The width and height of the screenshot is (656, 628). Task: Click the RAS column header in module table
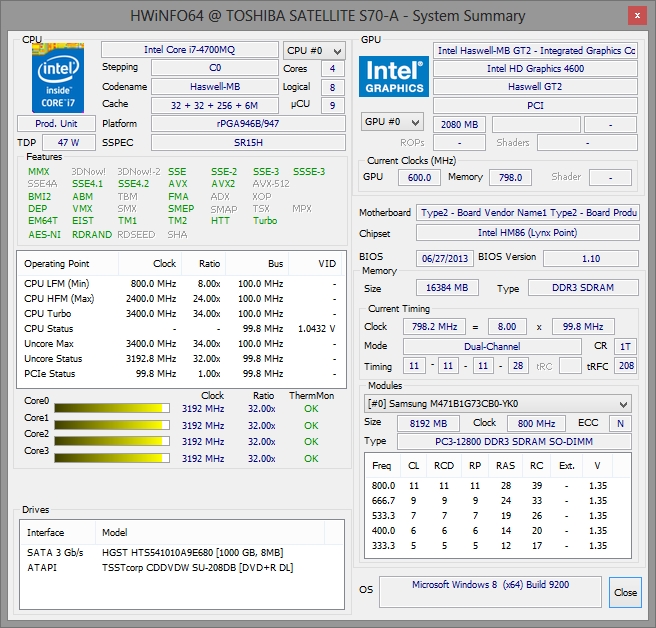pos(505,466)
